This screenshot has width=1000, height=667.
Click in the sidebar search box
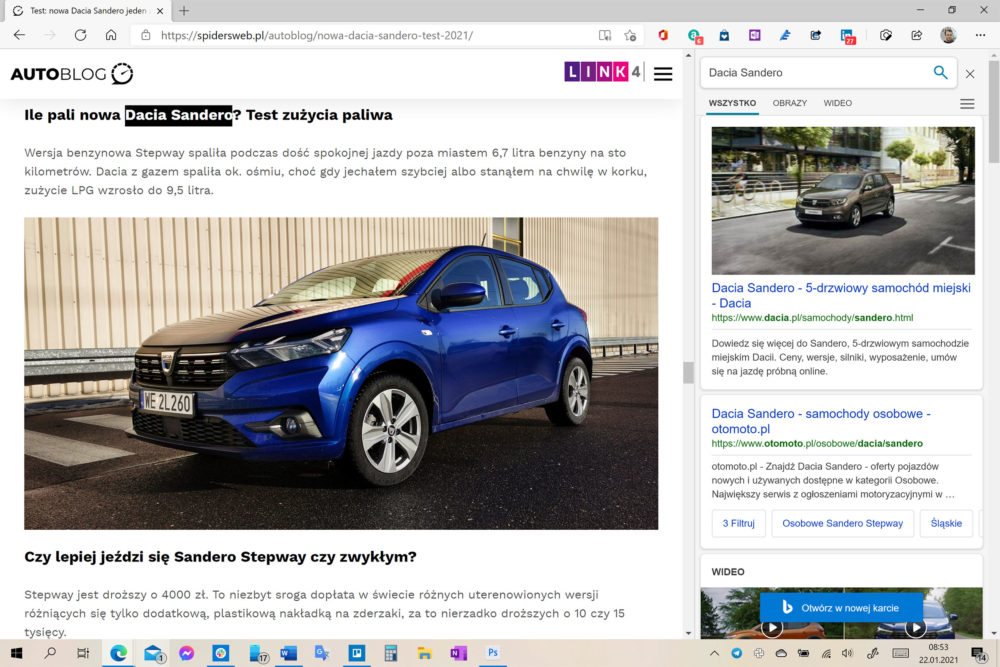click(816, 73)
